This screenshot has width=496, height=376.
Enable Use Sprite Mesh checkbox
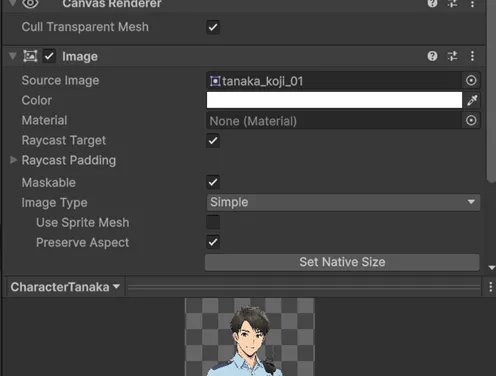point(213,222)
